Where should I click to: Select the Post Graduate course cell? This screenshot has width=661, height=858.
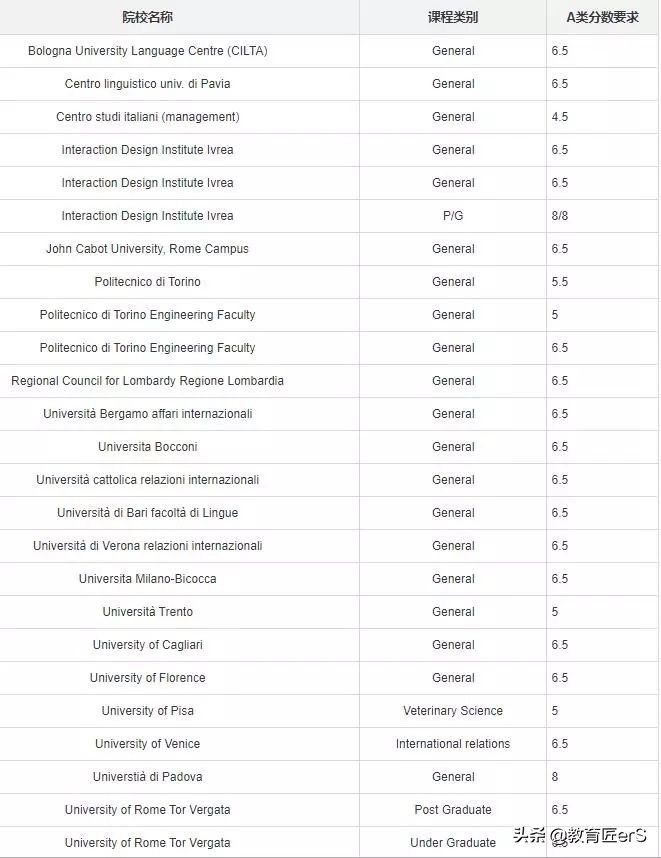click(453, 810)
